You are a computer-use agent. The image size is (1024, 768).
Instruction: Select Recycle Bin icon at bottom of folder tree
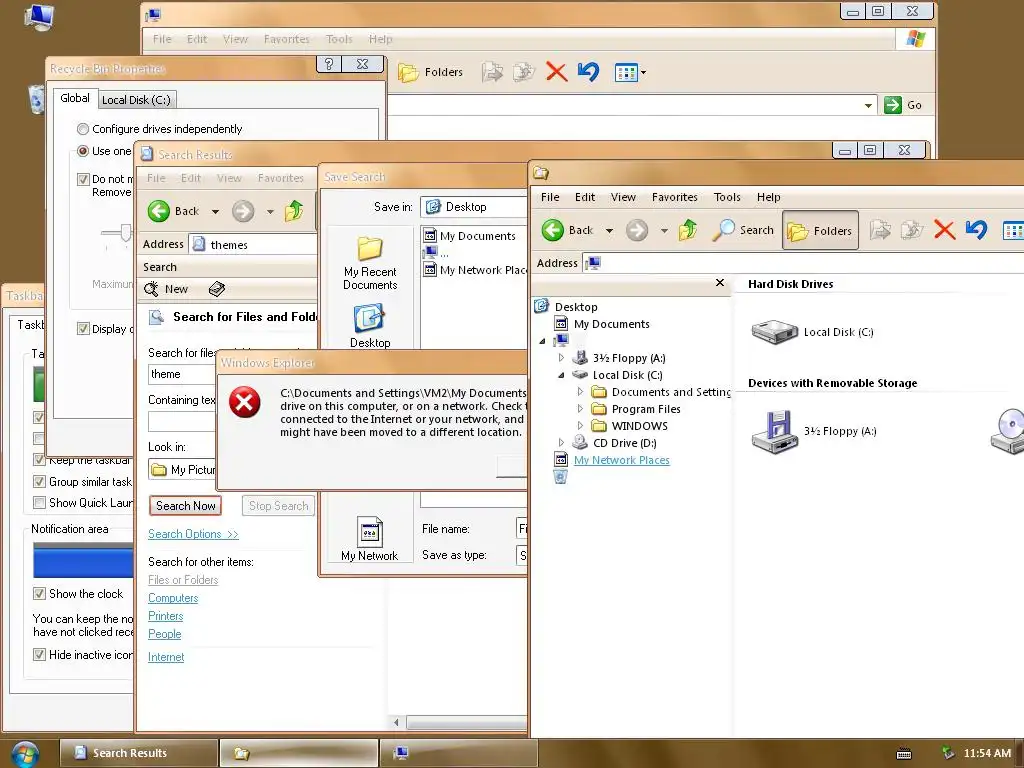pyautogui.click(x=560, y=477)
